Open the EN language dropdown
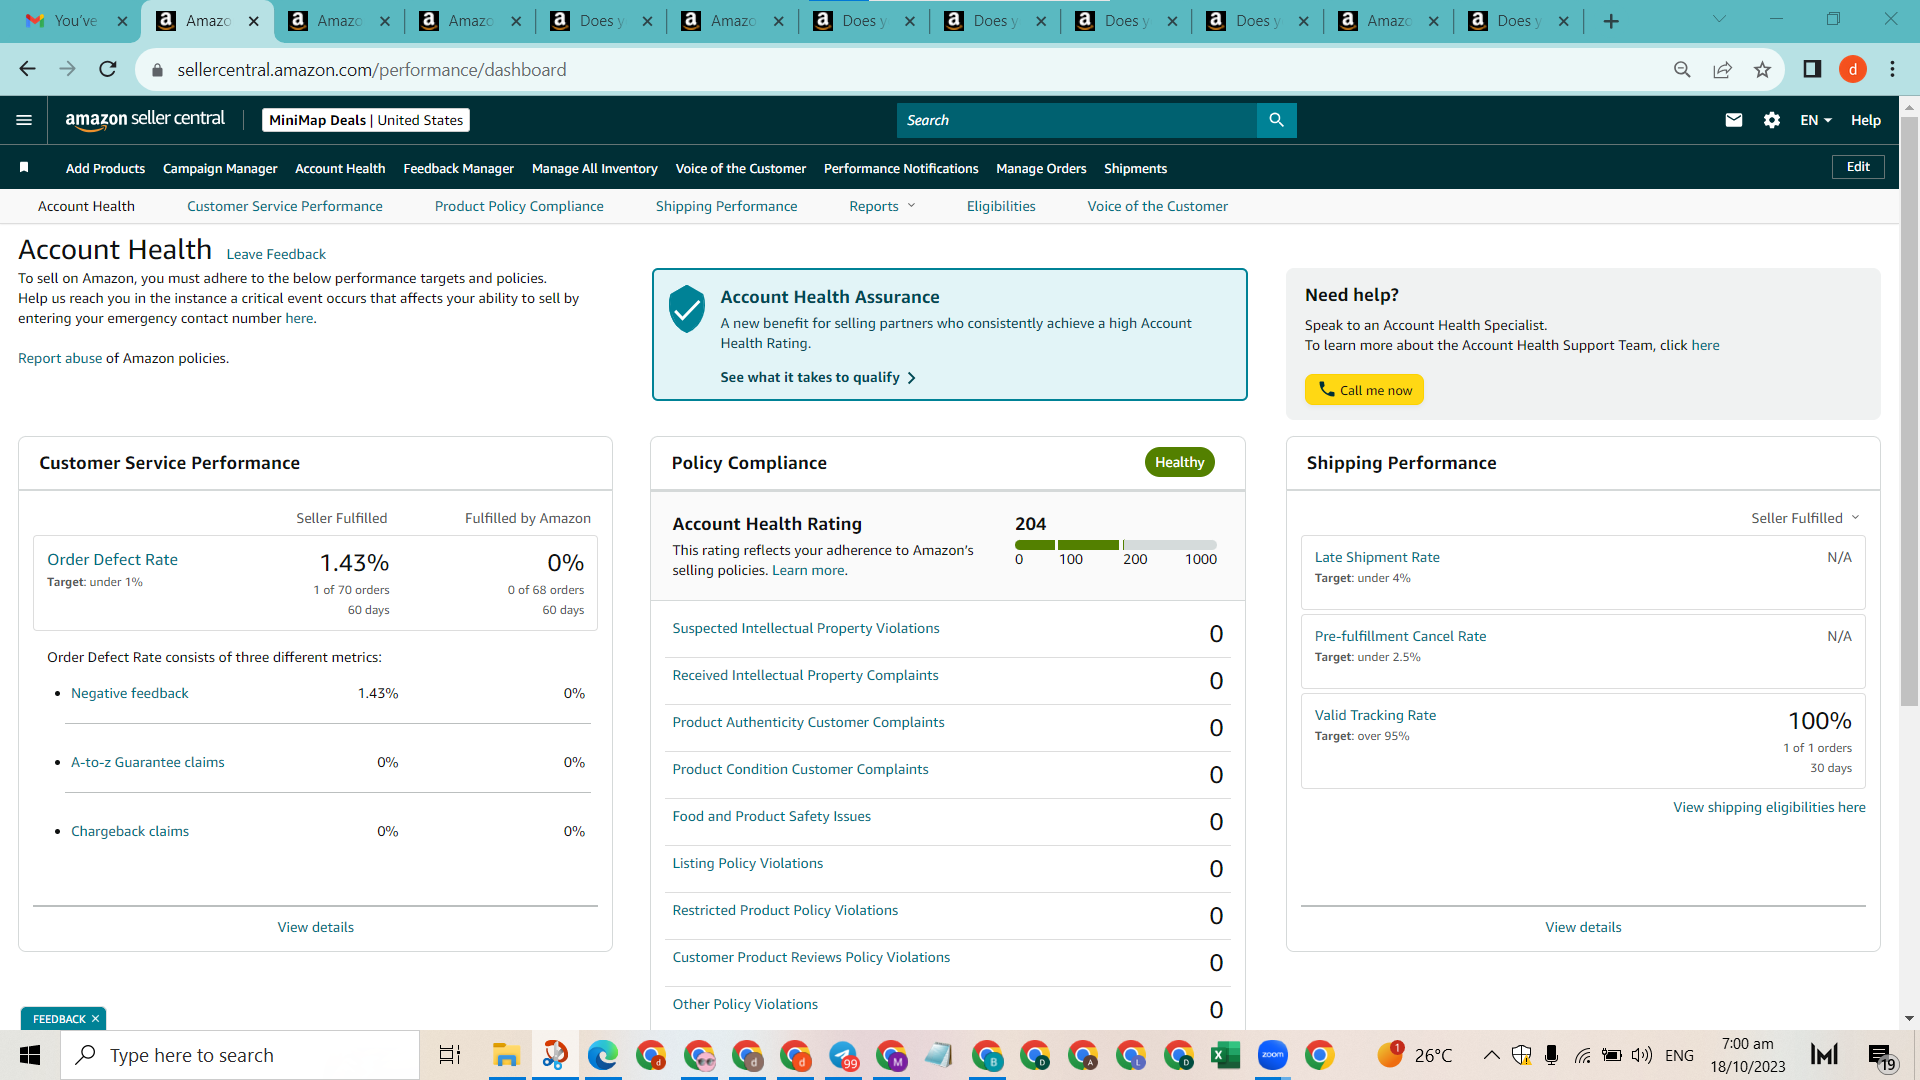 pyautogui.click(x=1816, y=120)
